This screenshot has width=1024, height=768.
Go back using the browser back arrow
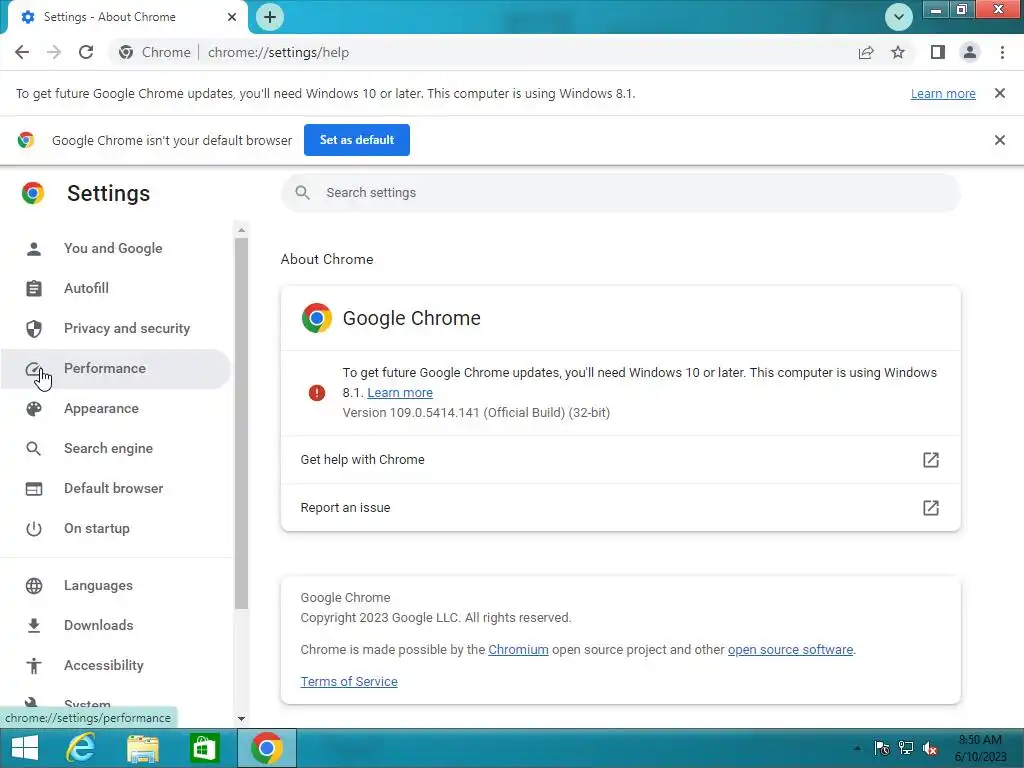click(22, 52)
